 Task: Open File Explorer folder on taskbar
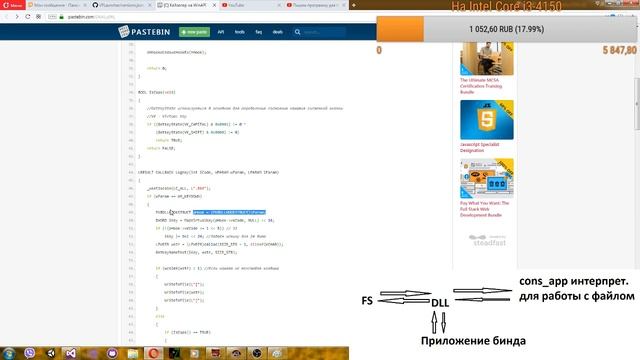133,353
